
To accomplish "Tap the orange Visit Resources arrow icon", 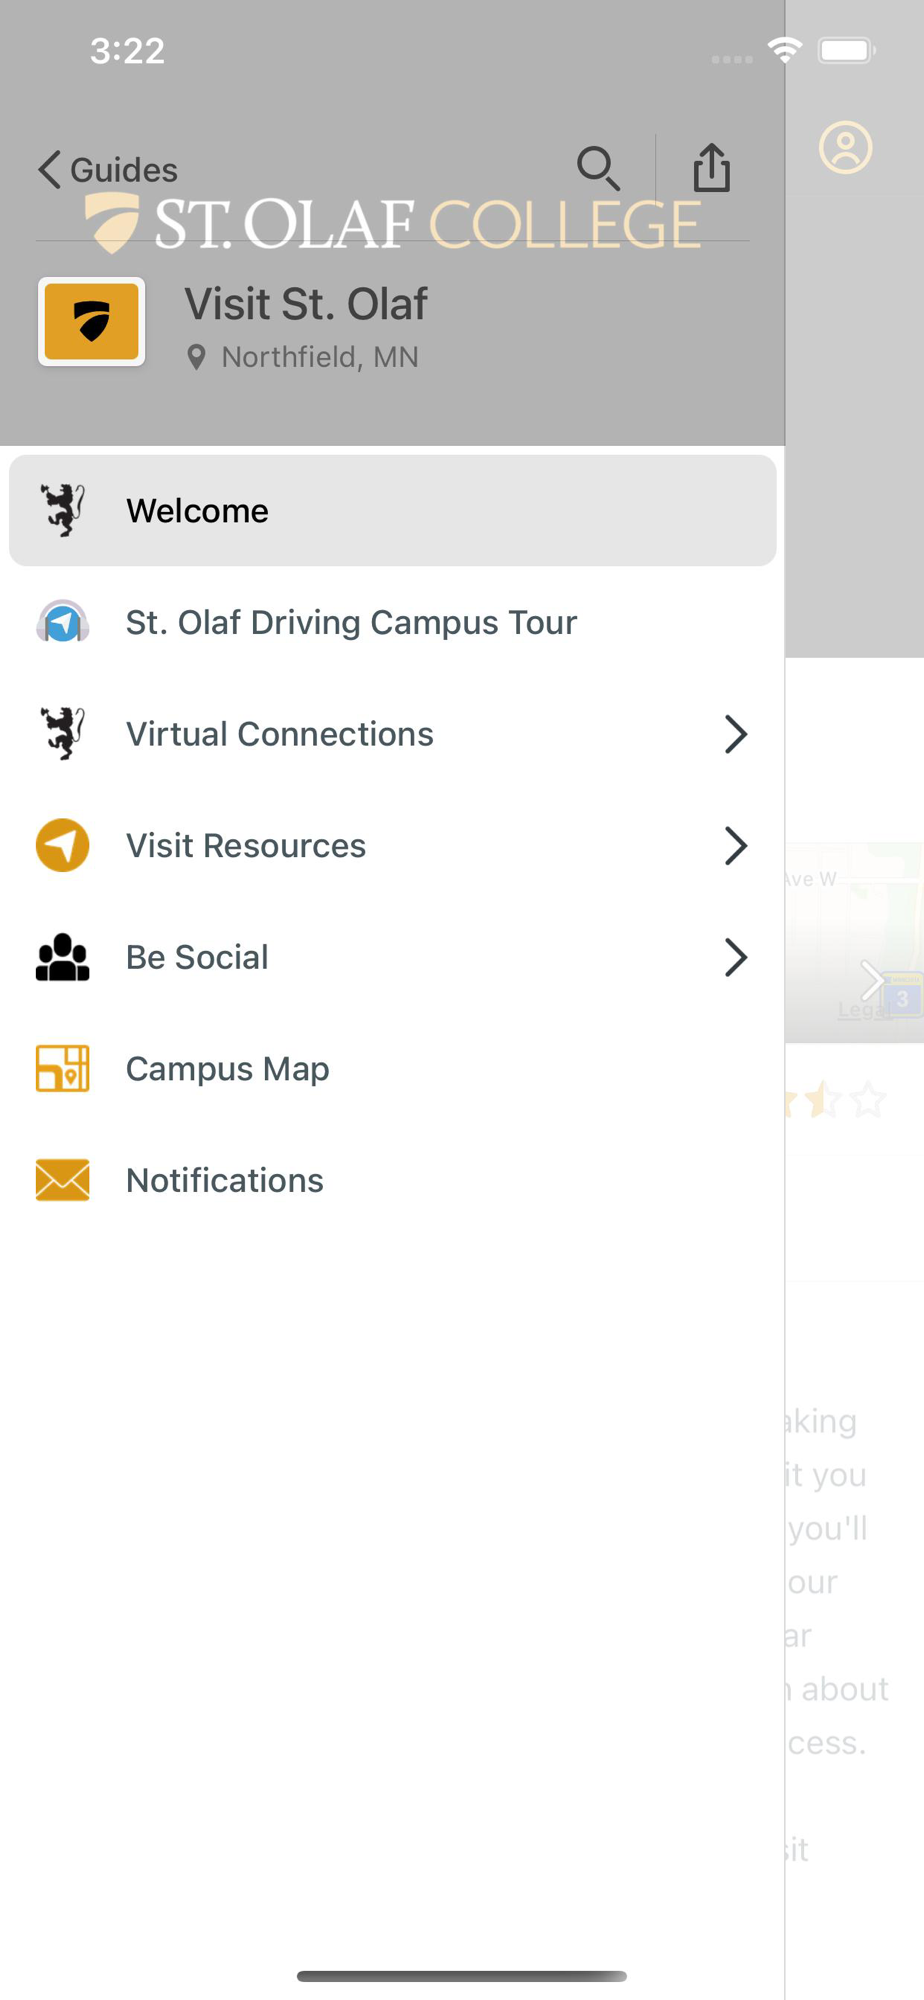I will point(62,845).
